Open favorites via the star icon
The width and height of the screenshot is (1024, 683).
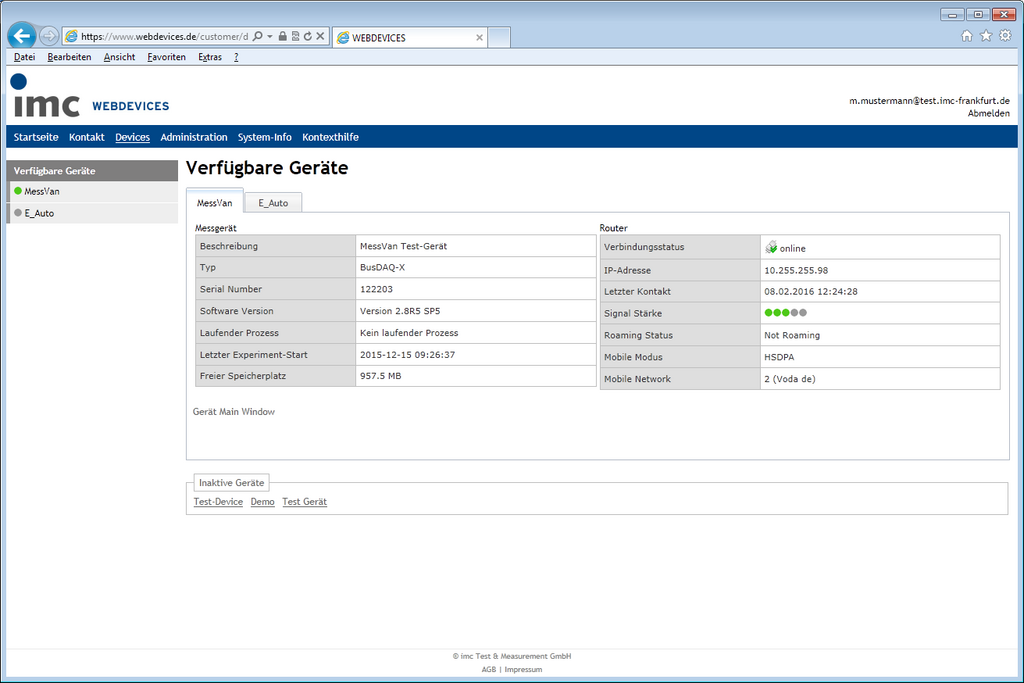click(985, 35)
